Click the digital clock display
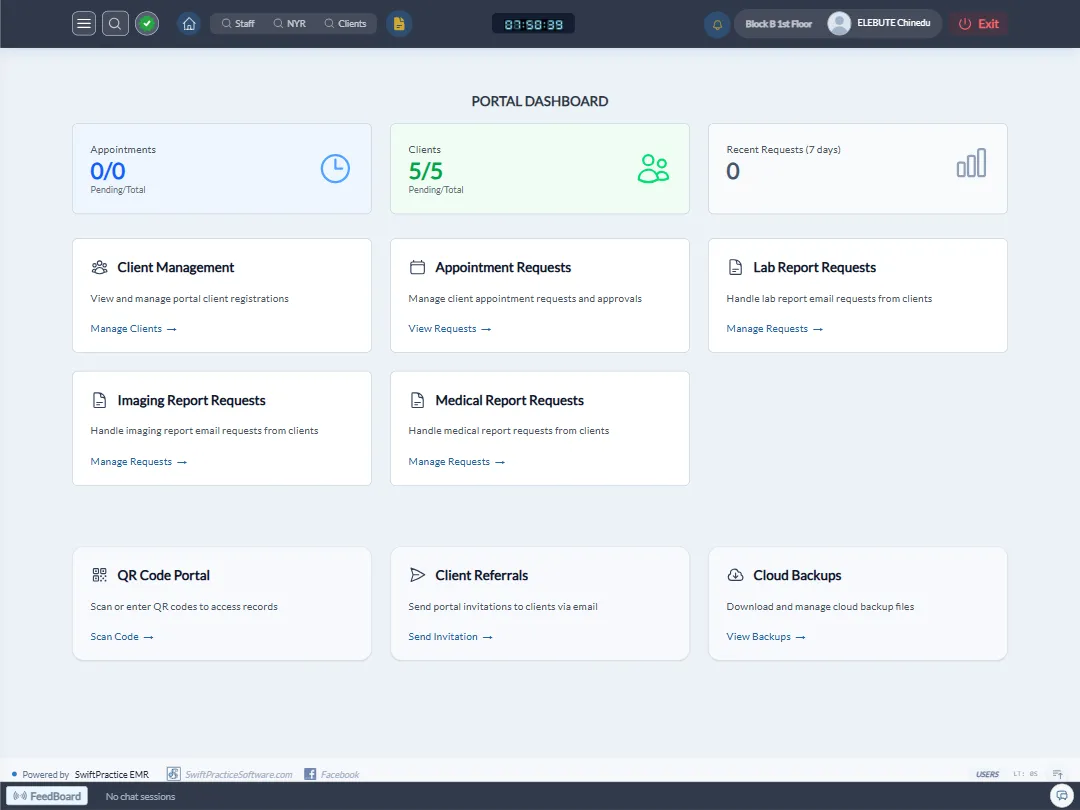The width and height of the screenshot is (1080, 810). [x=533, y=24]
